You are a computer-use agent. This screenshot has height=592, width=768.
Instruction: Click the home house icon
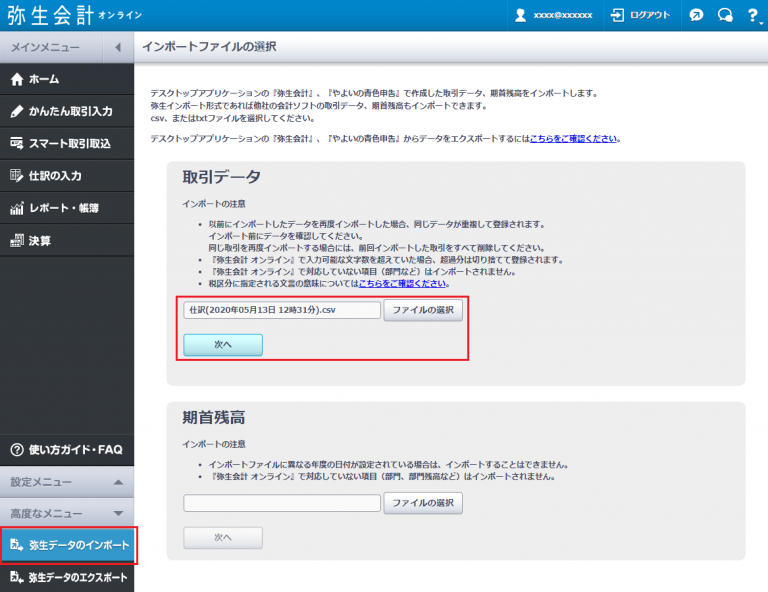pos(17,79)
